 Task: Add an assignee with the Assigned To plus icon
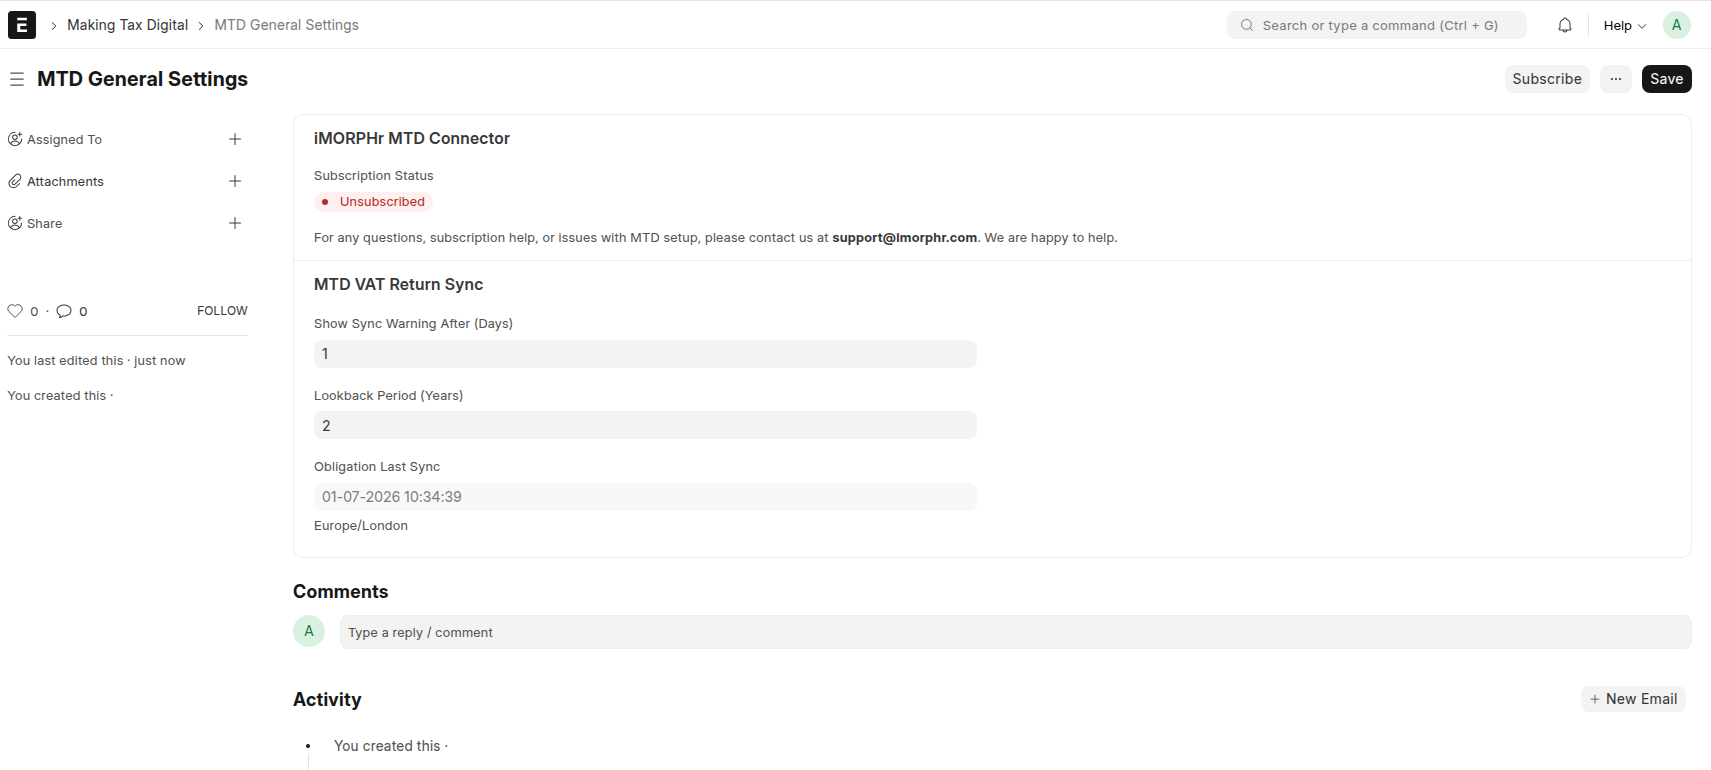235,139
